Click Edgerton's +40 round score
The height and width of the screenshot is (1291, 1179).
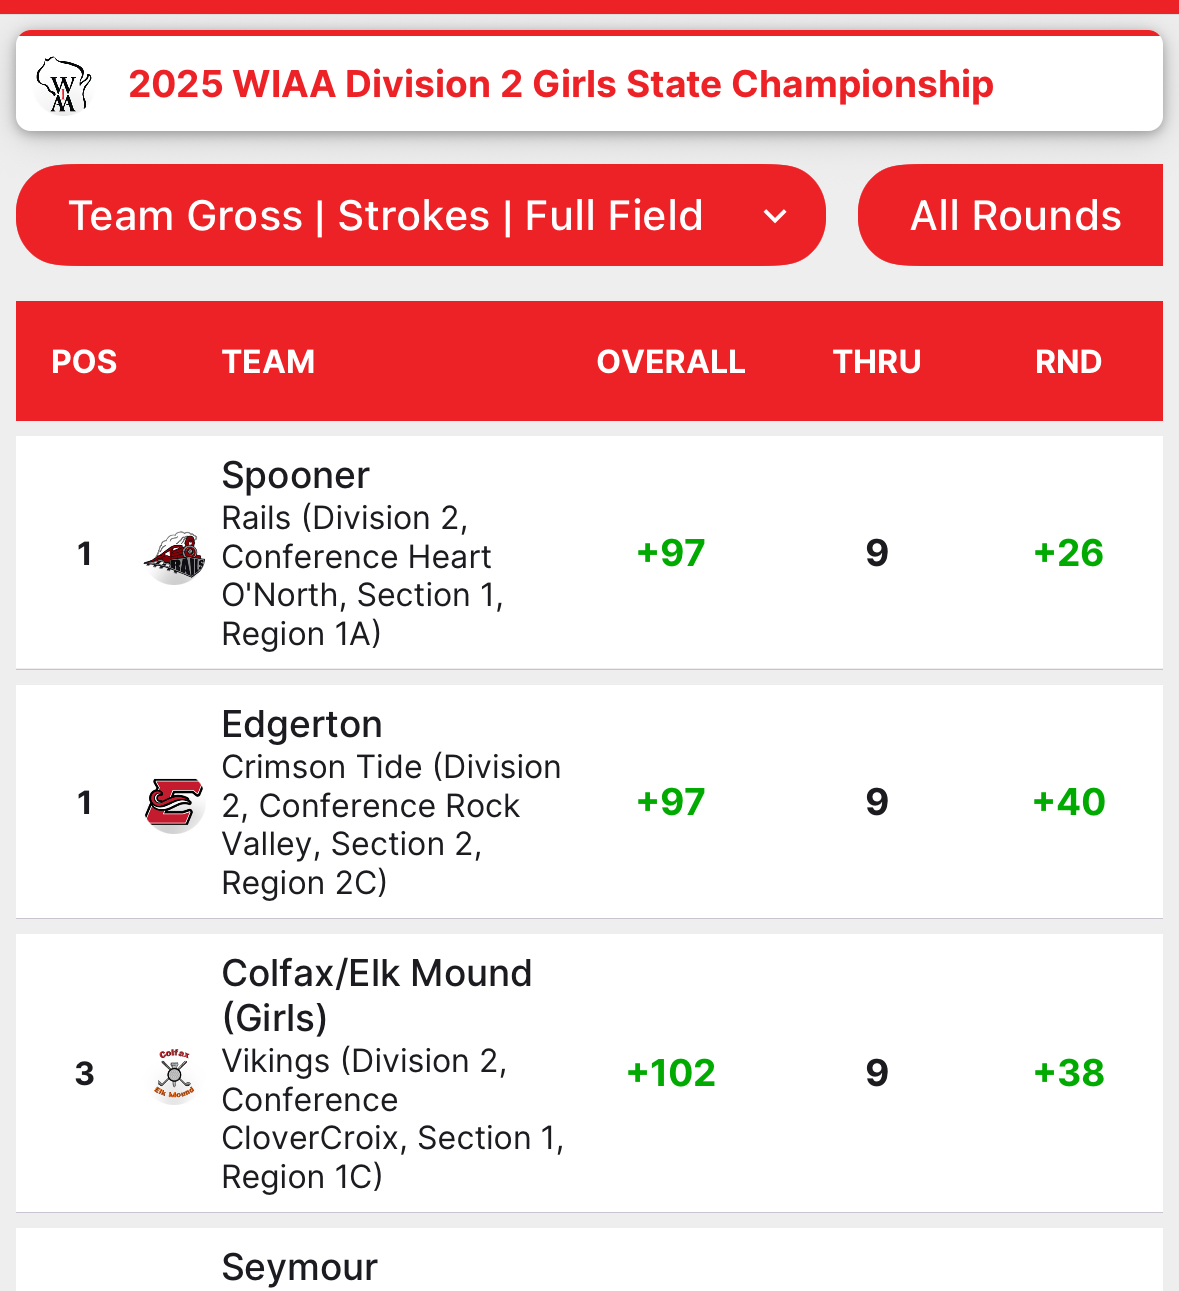tap(1068, 802)
